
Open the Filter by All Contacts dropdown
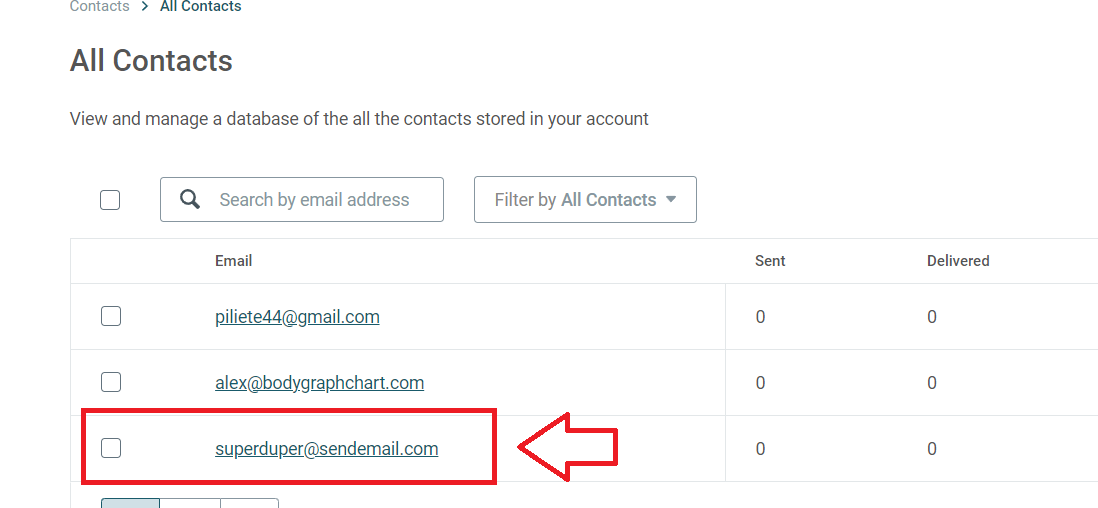tap(585, 200)
